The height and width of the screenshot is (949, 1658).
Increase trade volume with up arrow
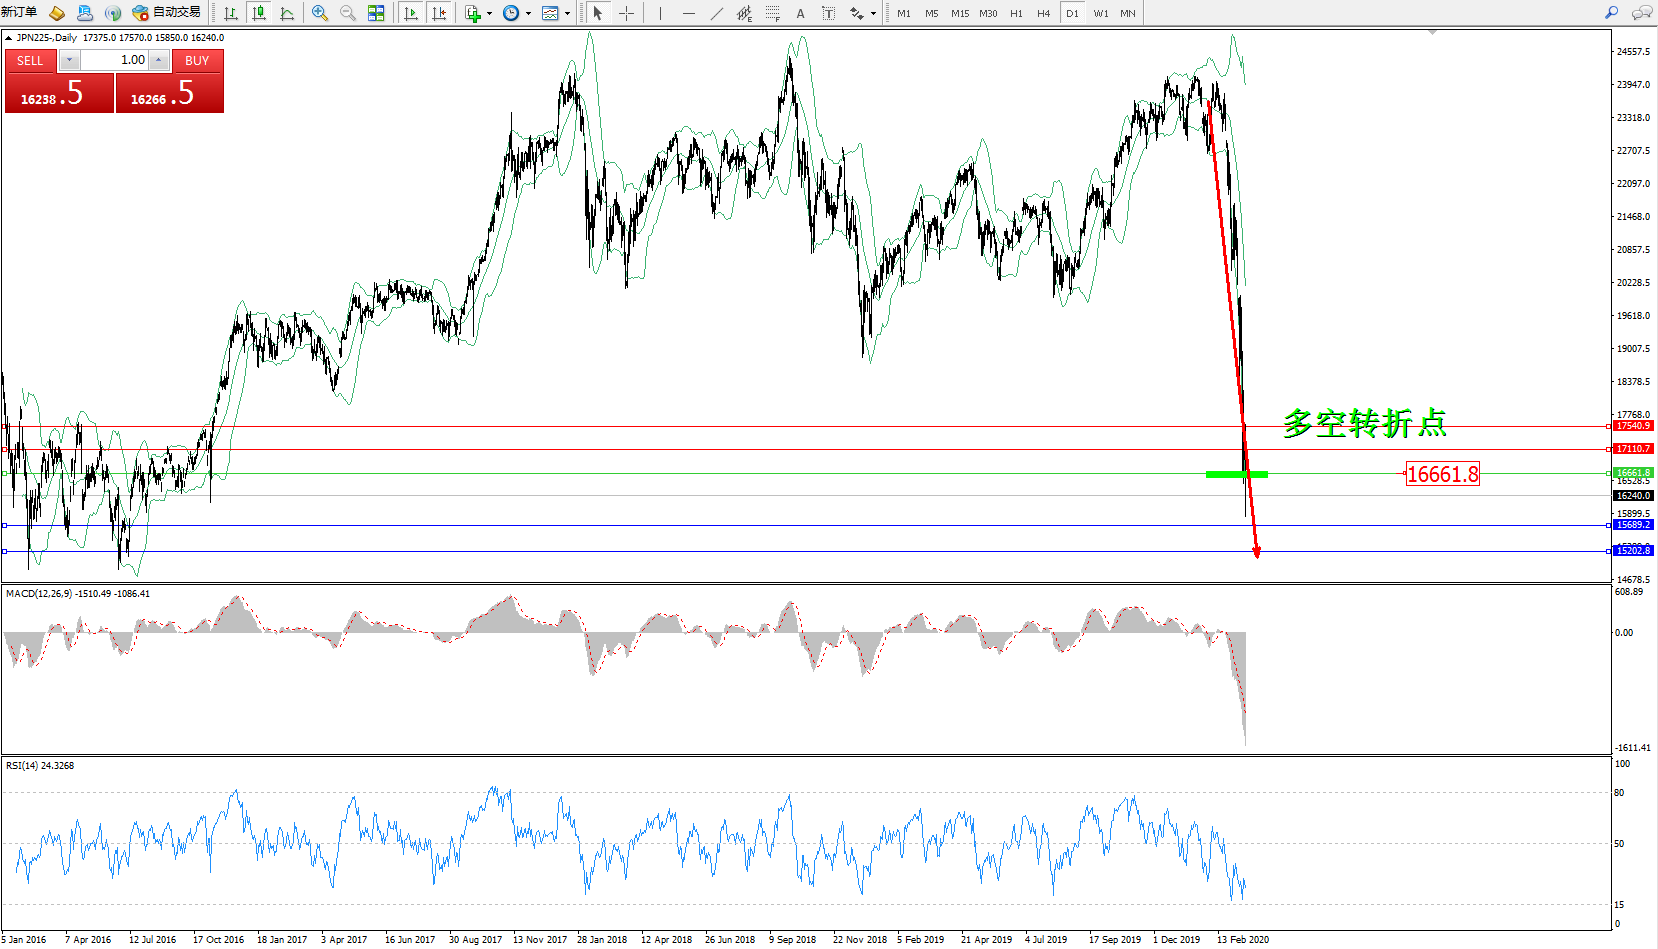[x=158, y=60]
